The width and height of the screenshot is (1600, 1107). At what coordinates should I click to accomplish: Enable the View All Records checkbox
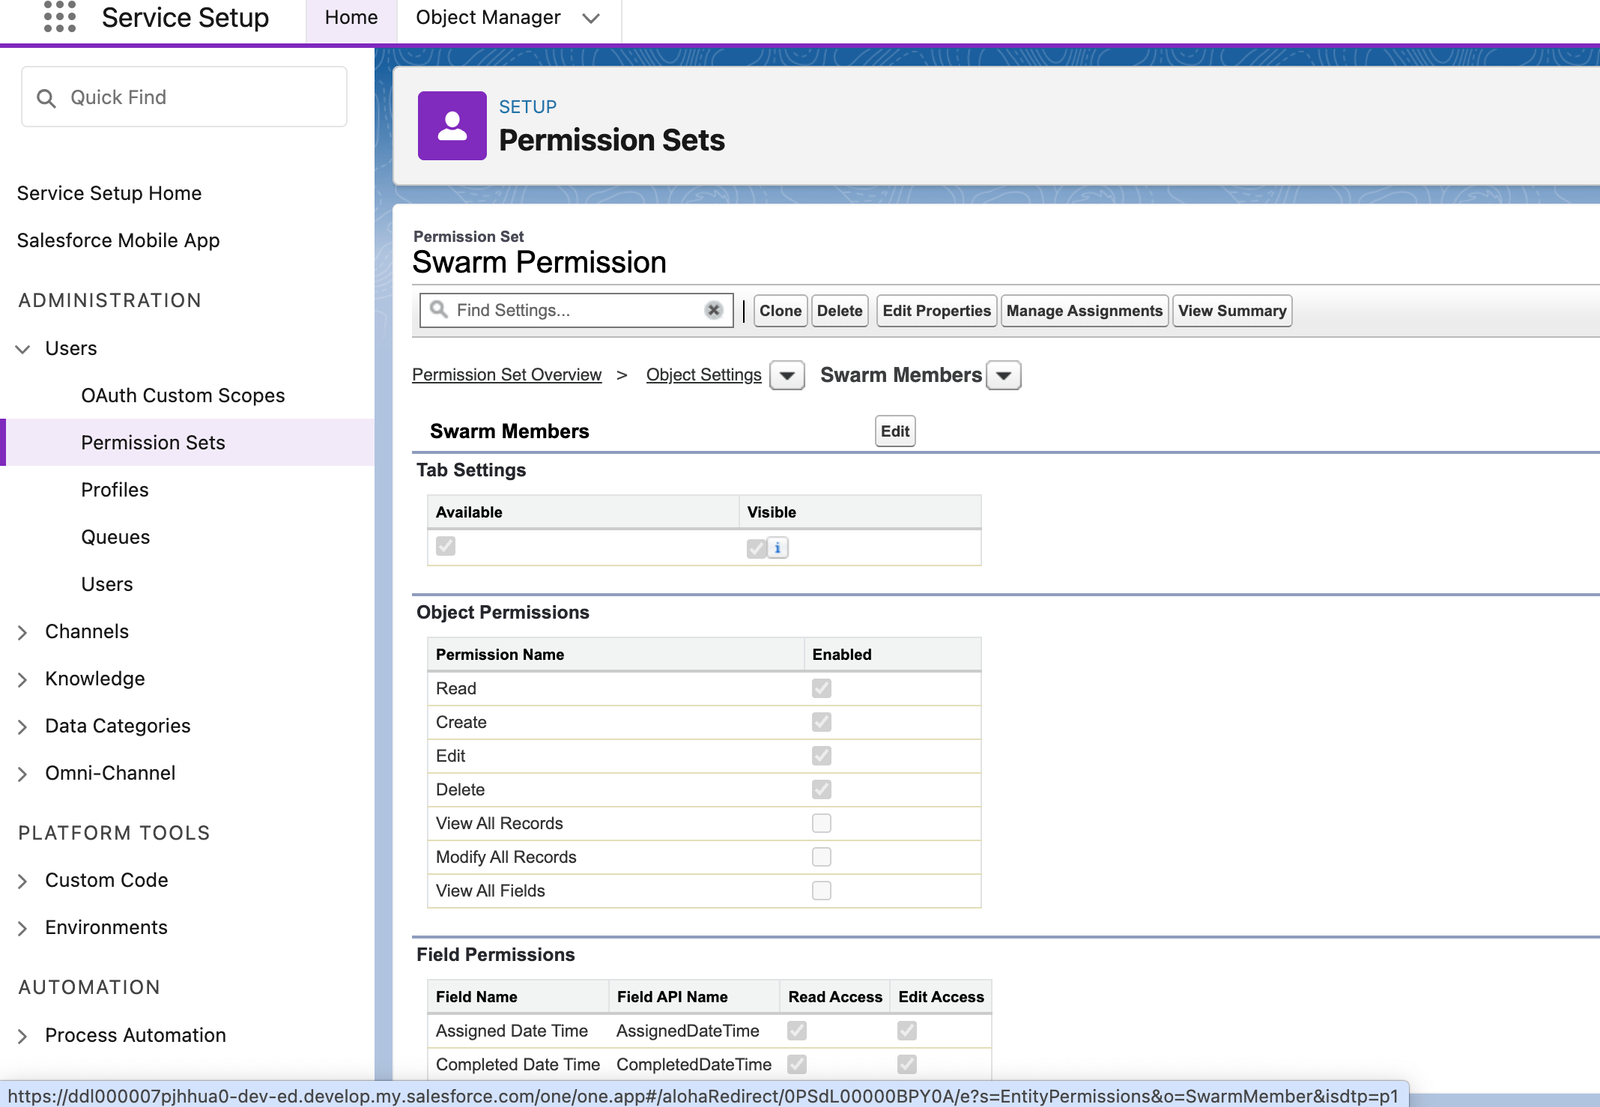pyautogui.click(x=822, y=823)
